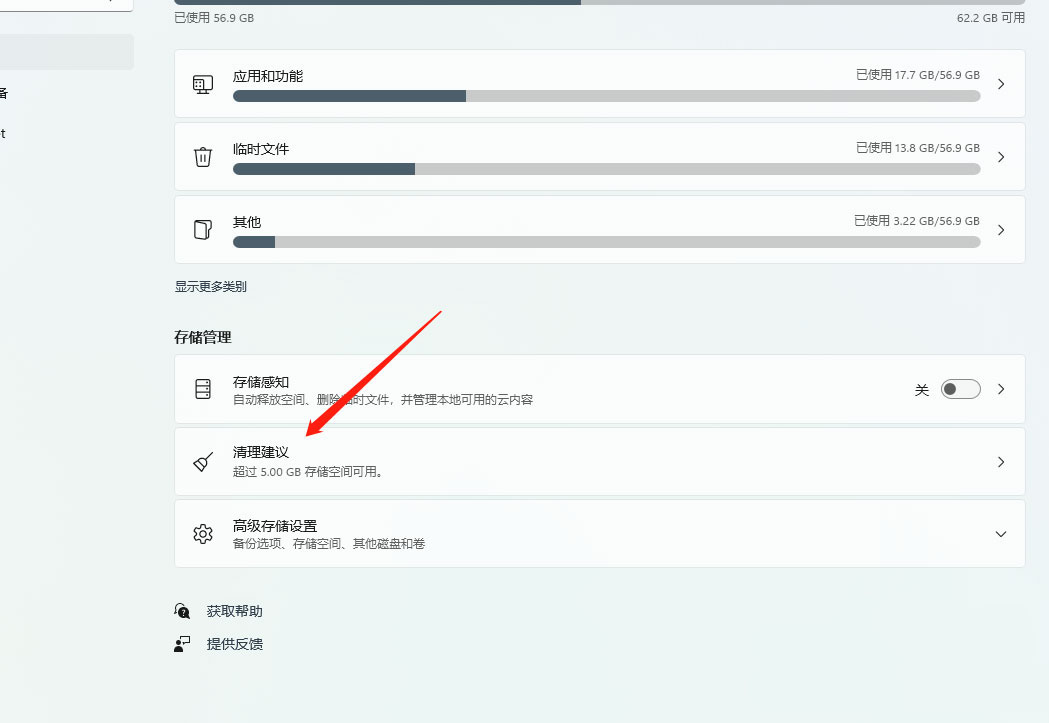1049x723 pixels.
Task: Open Storage Sense chevron arrow
Action: 1001,389
